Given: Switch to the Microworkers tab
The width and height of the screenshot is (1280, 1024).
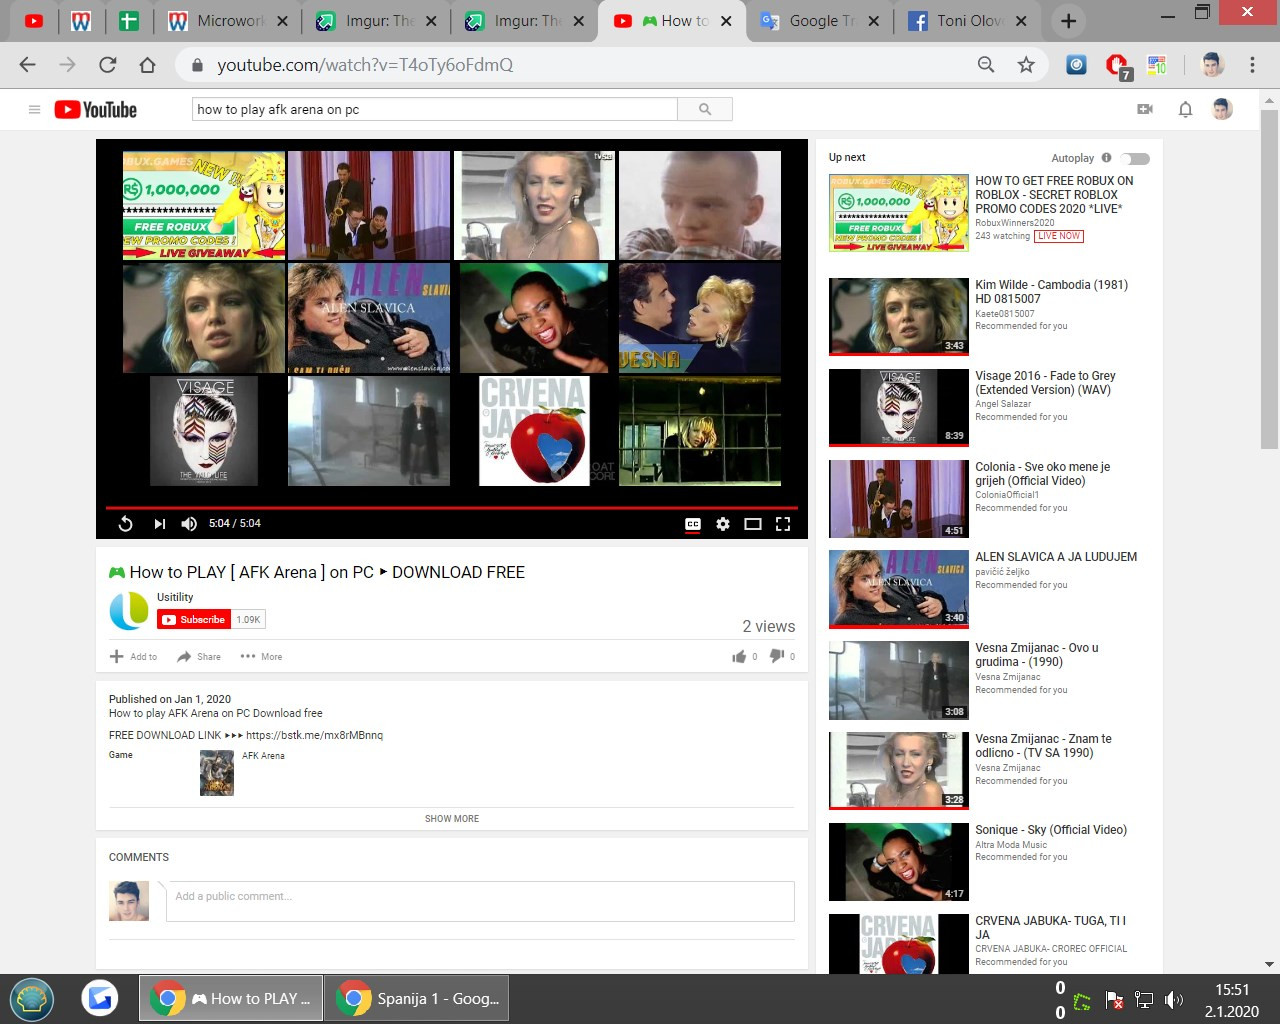Looking at the screenshot, I should pyautogui.click(x=228, y=21).
